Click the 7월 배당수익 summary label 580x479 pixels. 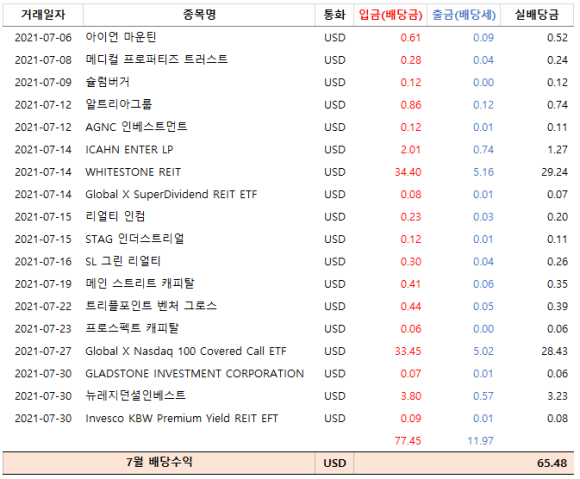tap(159, 462)
